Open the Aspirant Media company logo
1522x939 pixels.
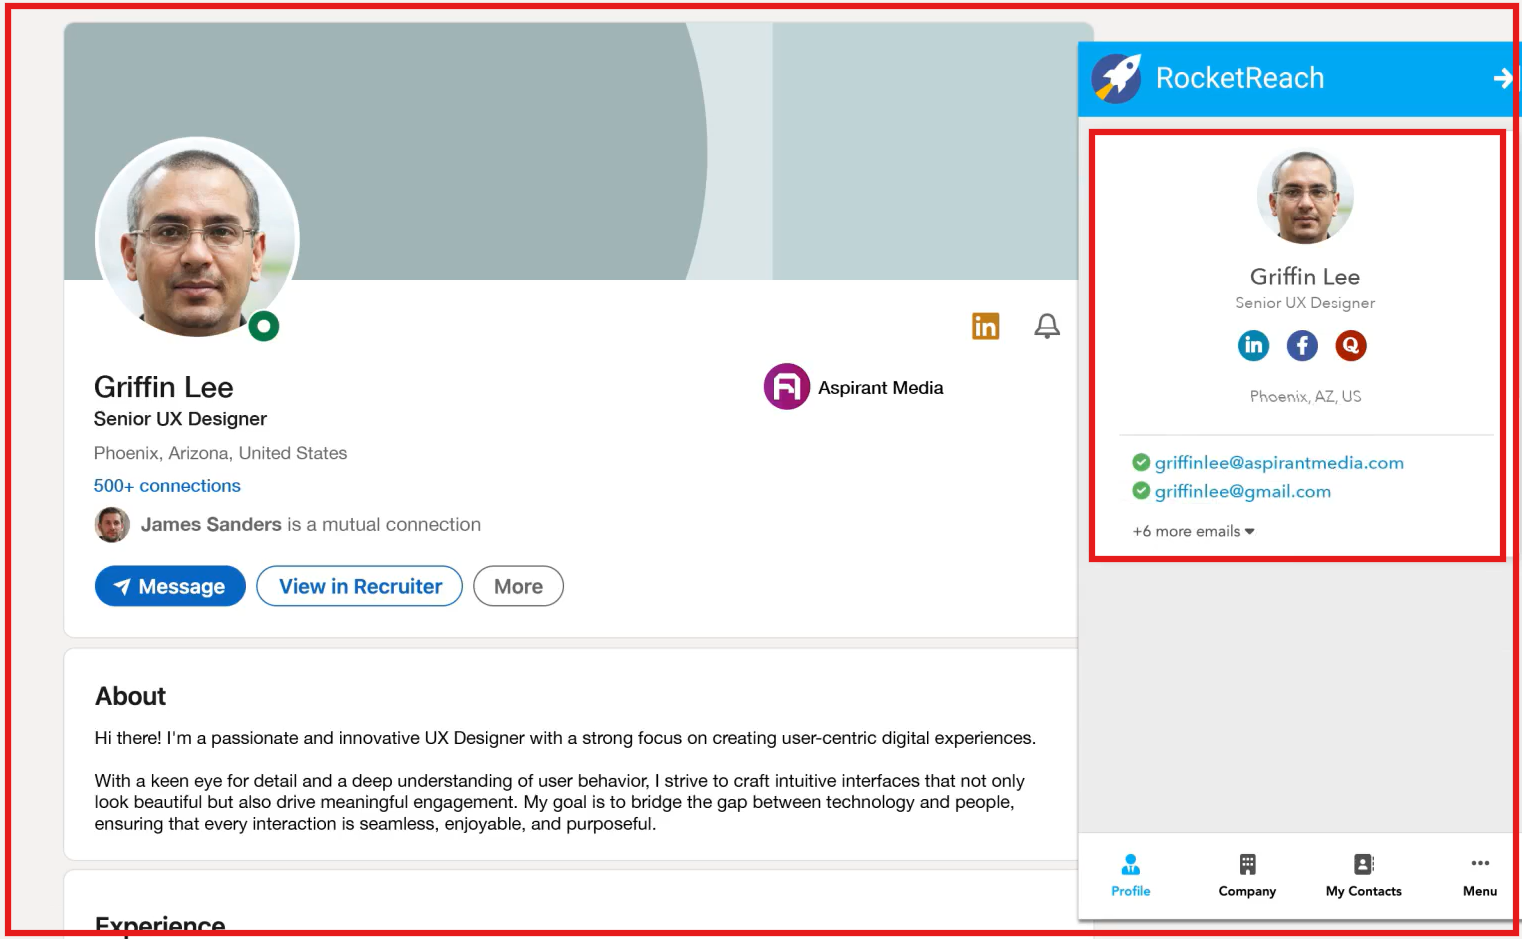(x=786, y=387)
